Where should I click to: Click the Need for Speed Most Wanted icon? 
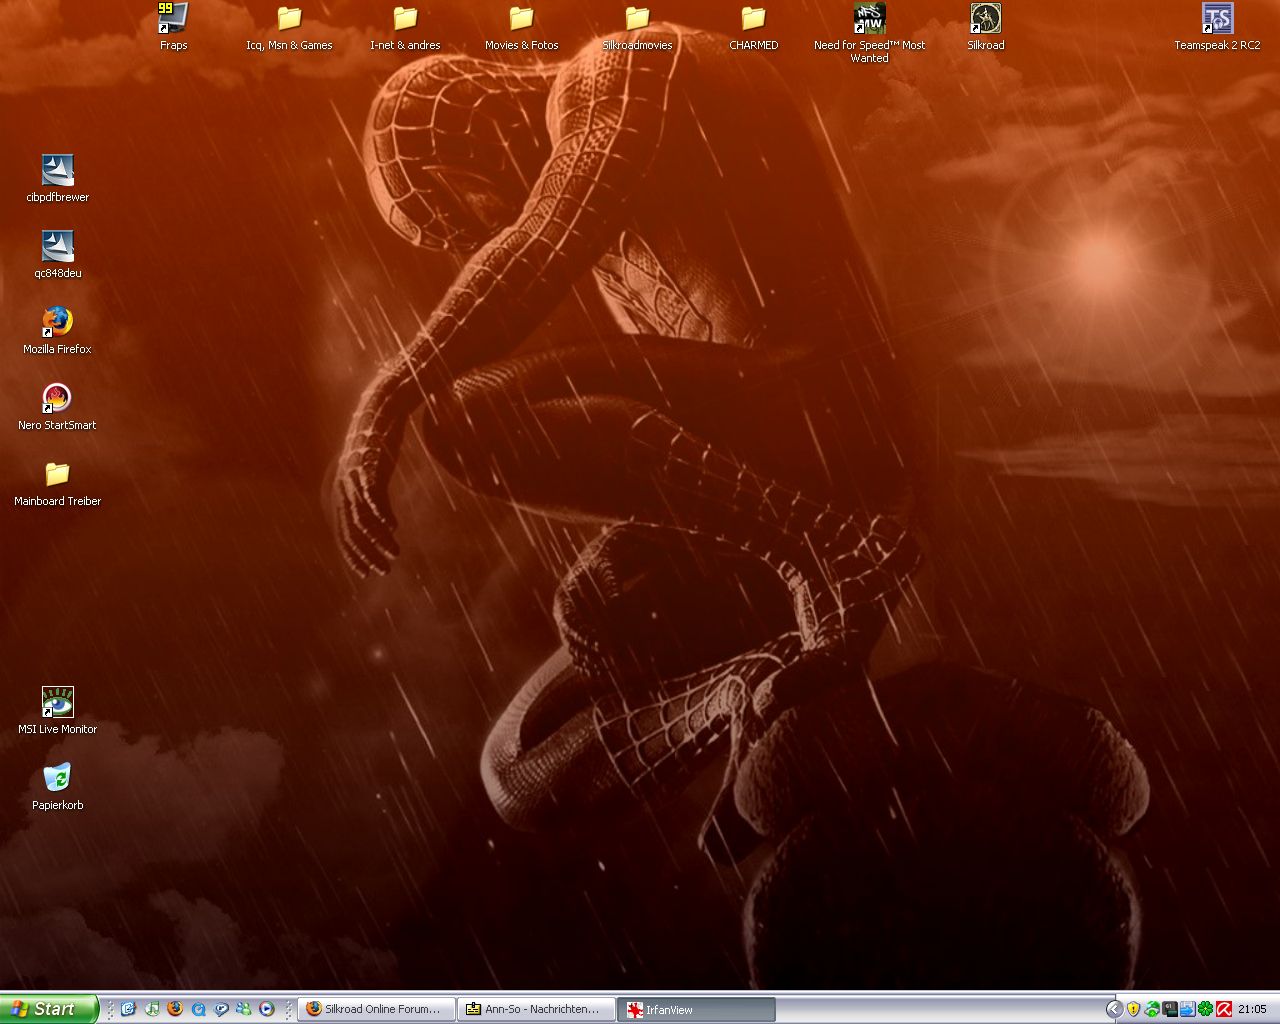[x=869, y=19]
